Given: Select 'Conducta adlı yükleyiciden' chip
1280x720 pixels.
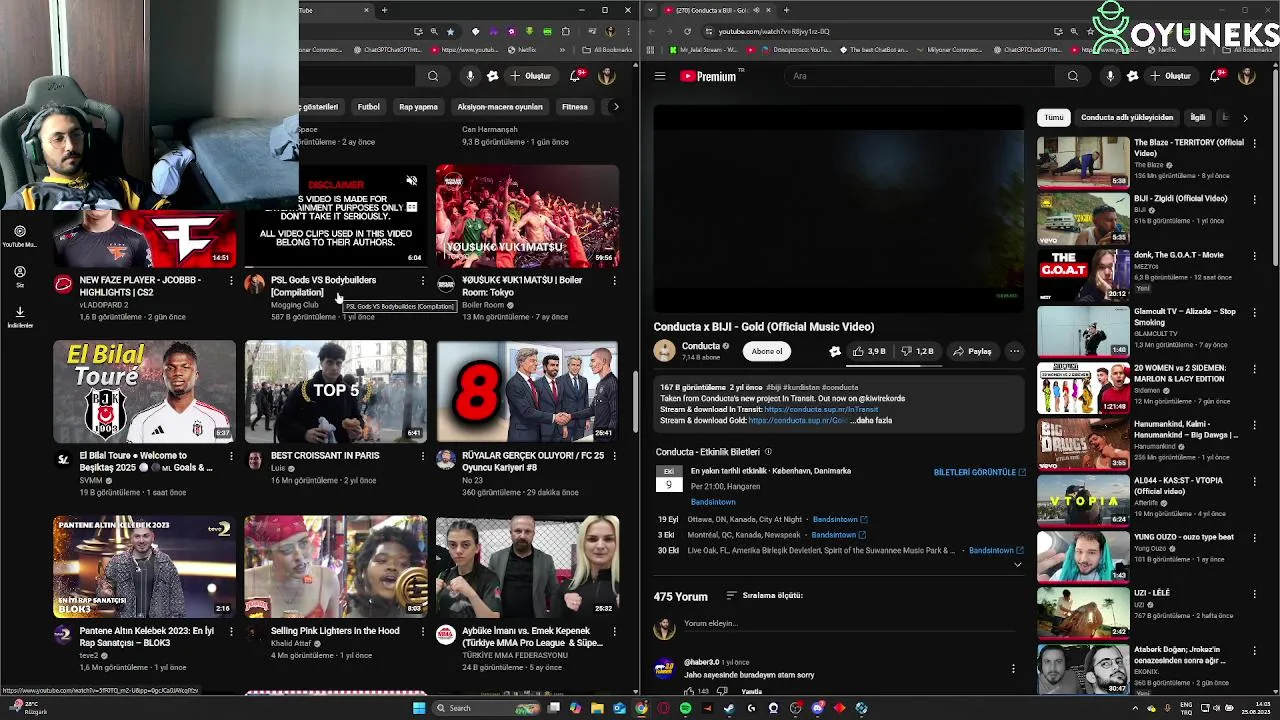Looking at the screenshot, I should click(1127, 118).
